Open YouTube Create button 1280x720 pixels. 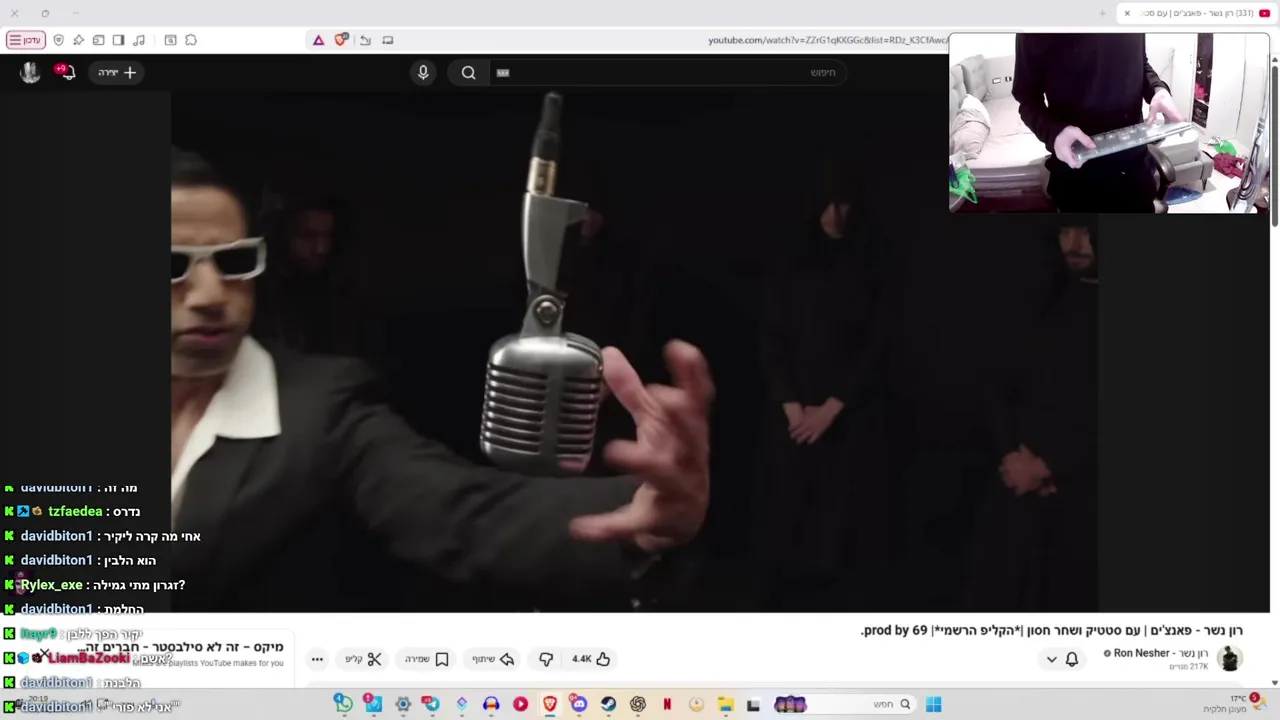(x=117, y=72)
